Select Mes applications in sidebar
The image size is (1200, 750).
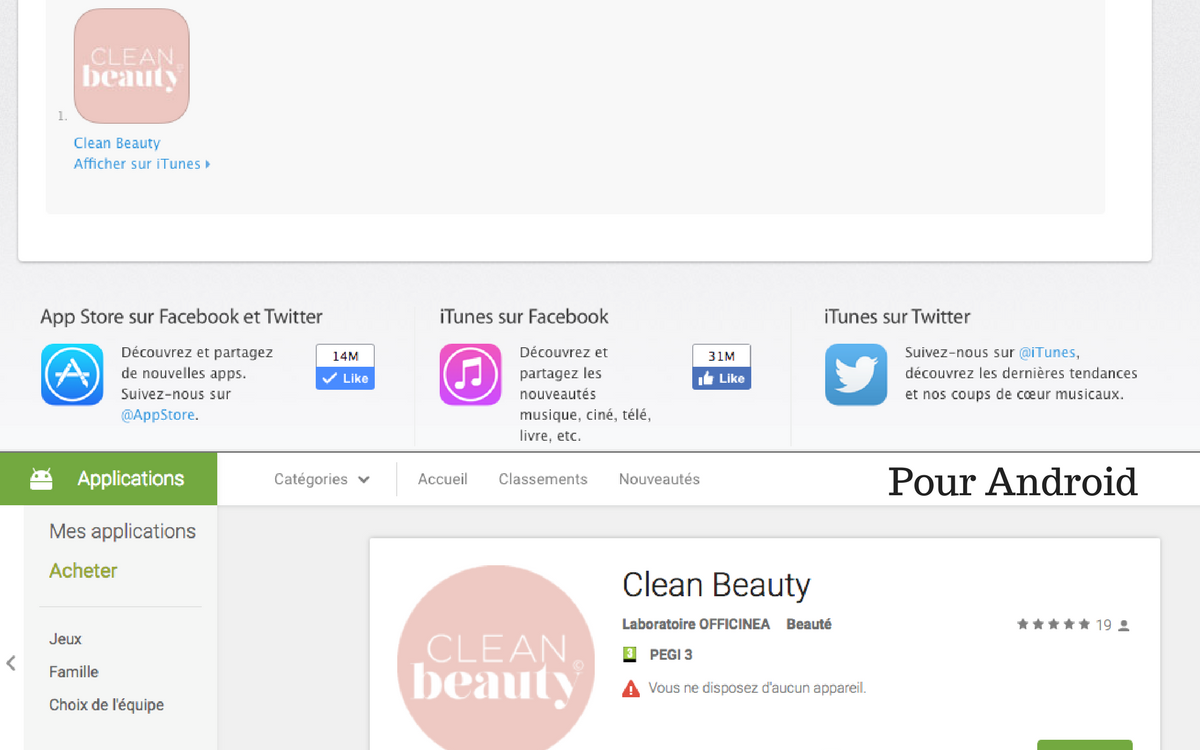tap(122, 531)
